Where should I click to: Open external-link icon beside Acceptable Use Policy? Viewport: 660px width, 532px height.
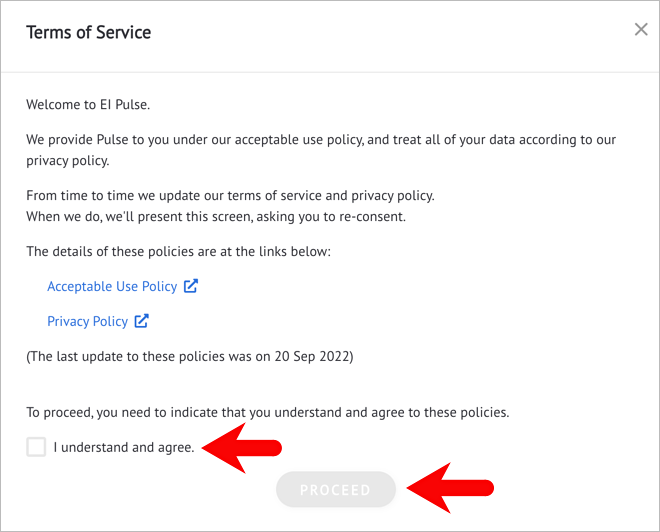click(191, 286)
